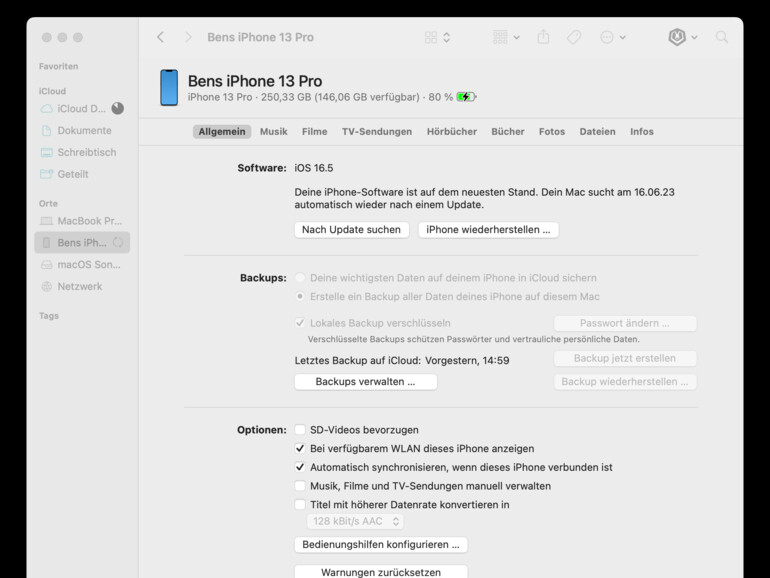Click the MacBook Pro laptop icon

click(46, 221)
